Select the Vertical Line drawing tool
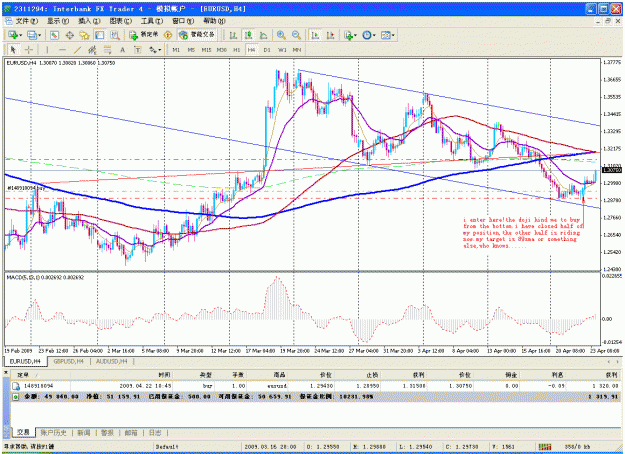This screenshot has width=625, height=454. [47, 50]
